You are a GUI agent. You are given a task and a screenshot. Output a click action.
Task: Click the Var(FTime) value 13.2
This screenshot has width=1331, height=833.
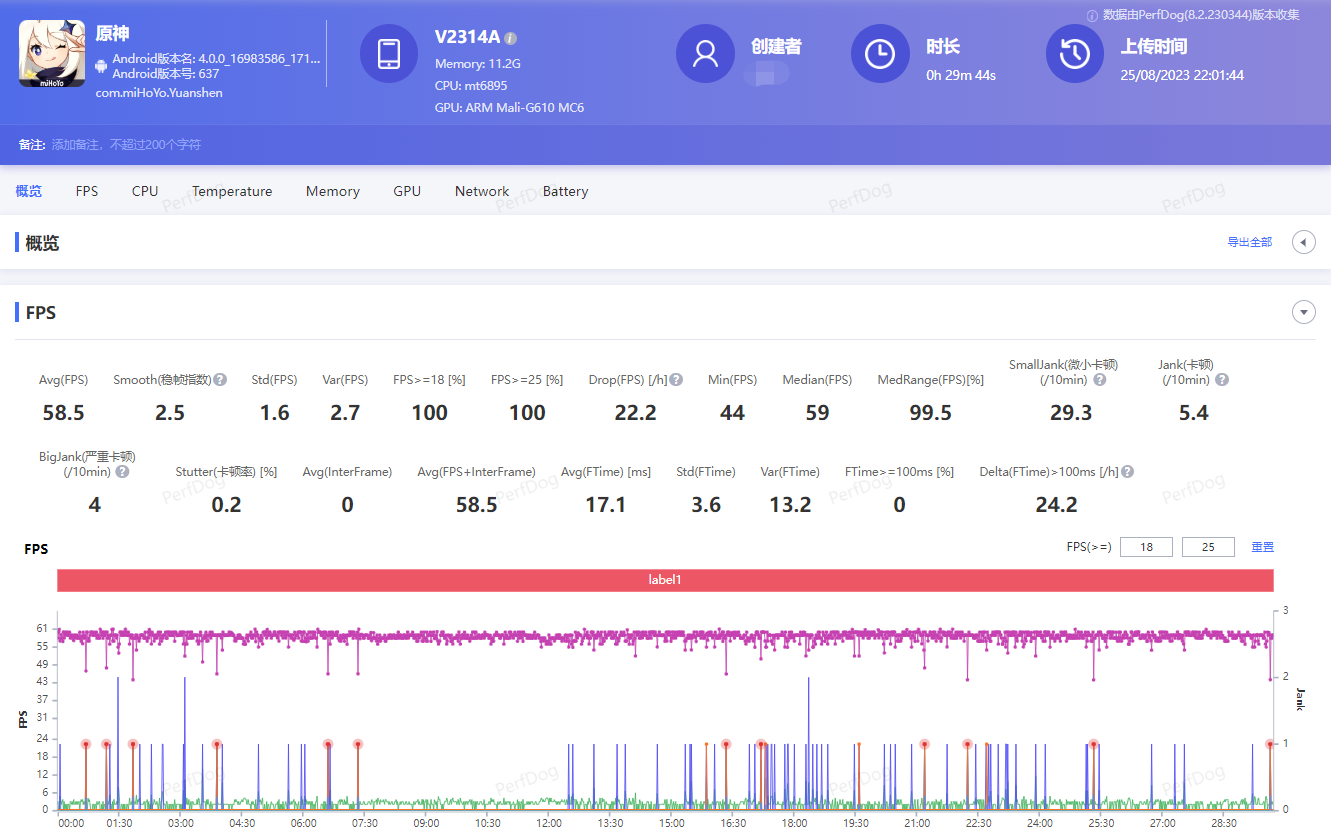[x=790, y=505]
